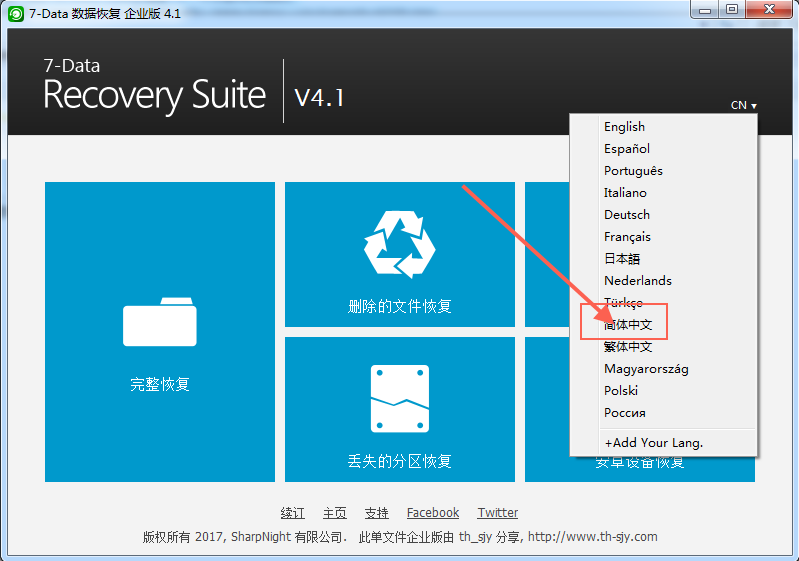
Task: Select the recycle icon for 删除的文件恢复
Action: [x=400, y=244]
